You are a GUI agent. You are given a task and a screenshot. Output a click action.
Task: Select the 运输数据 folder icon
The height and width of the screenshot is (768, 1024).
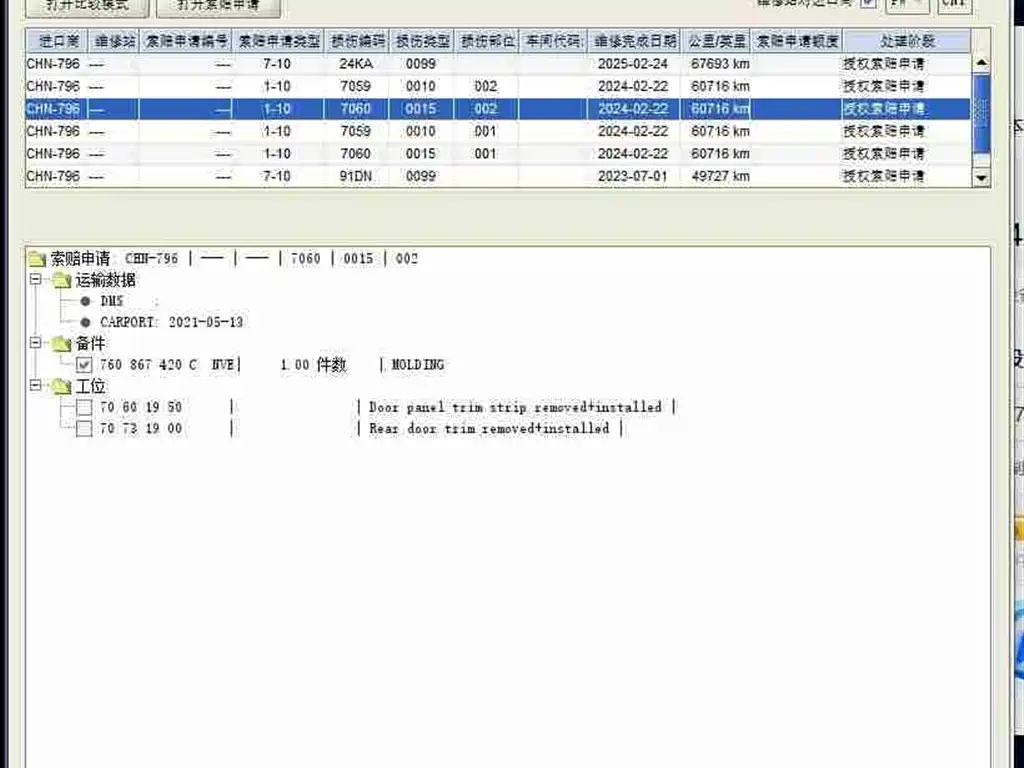coord(62,281)
